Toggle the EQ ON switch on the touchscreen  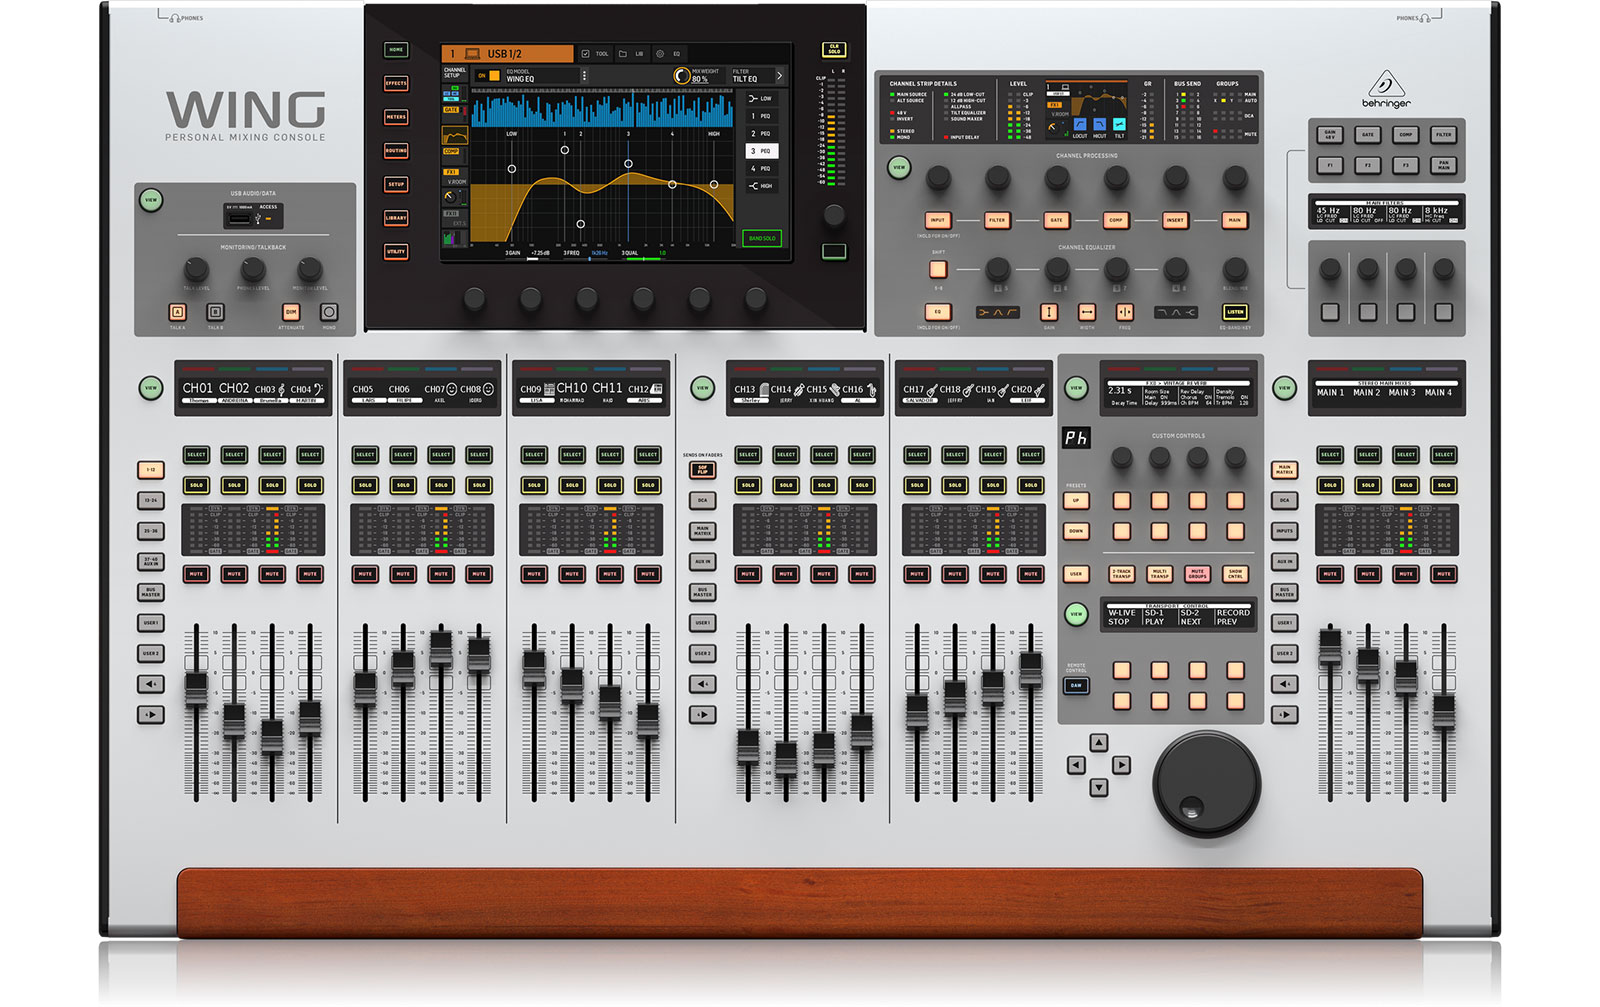pos(488,76)
